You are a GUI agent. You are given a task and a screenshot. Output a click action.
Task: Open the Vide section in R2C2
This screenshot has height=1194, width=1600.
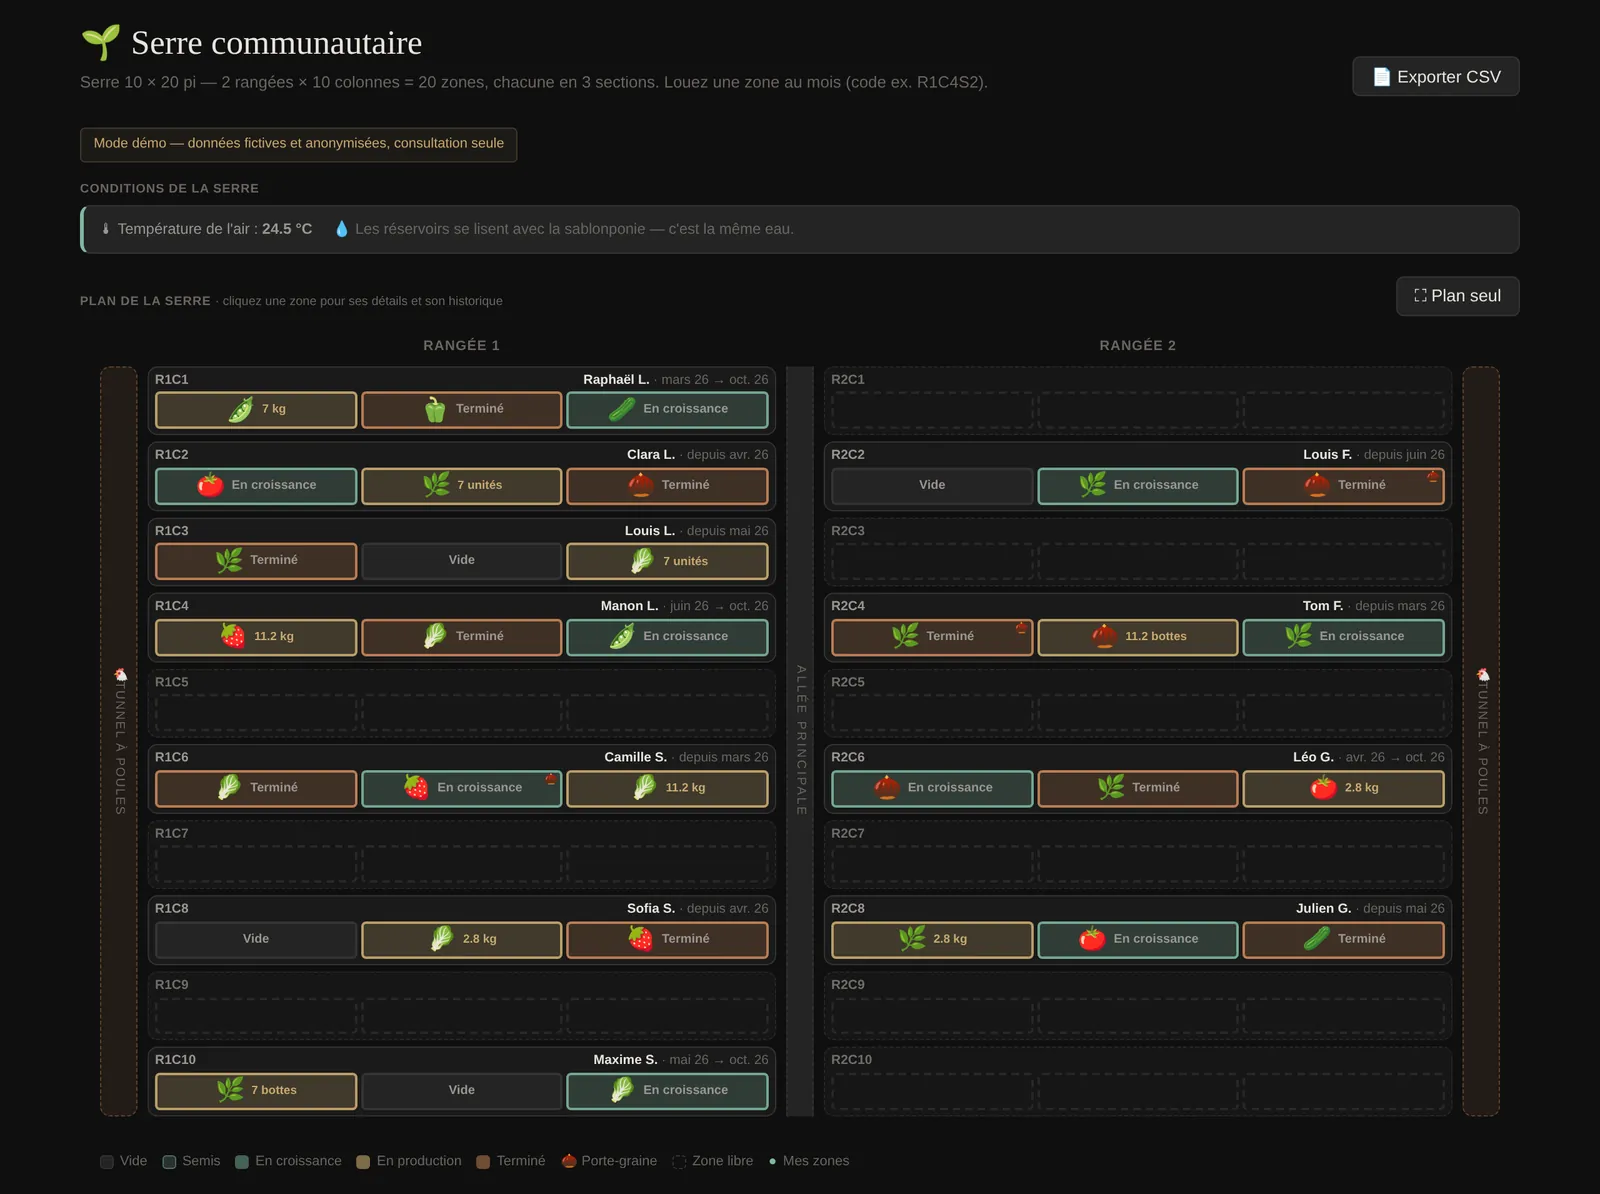tap(932, 485)
